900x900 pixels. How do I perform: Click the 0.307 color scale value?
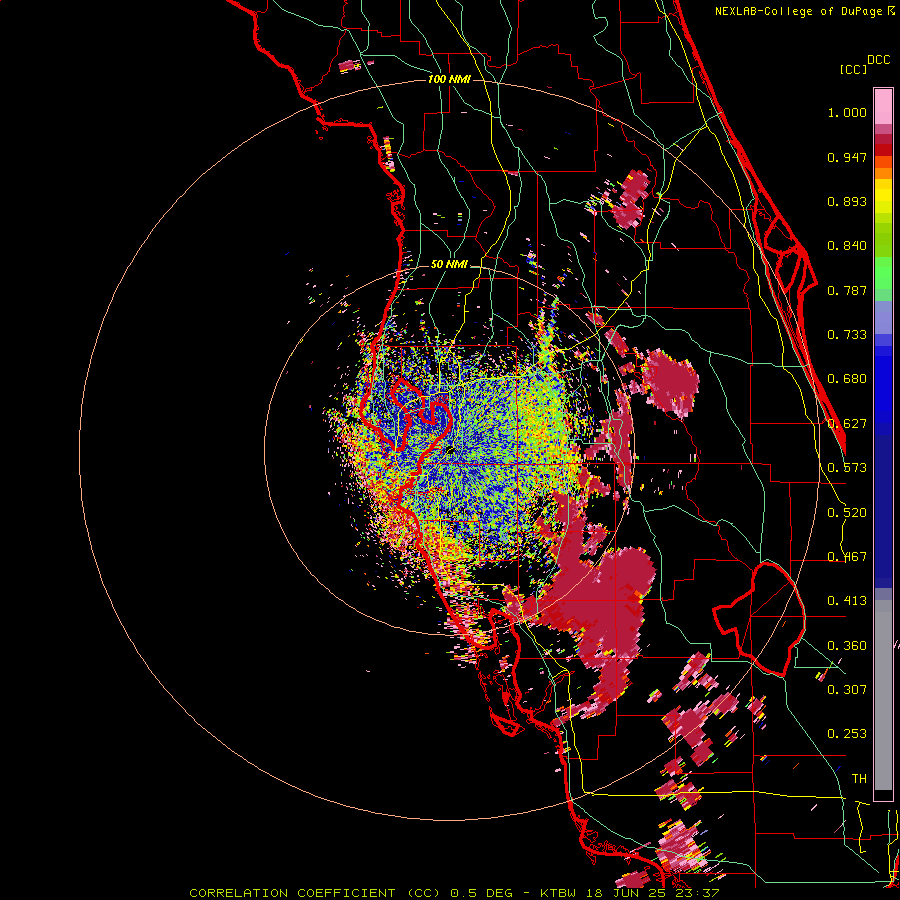coord(847,689)
